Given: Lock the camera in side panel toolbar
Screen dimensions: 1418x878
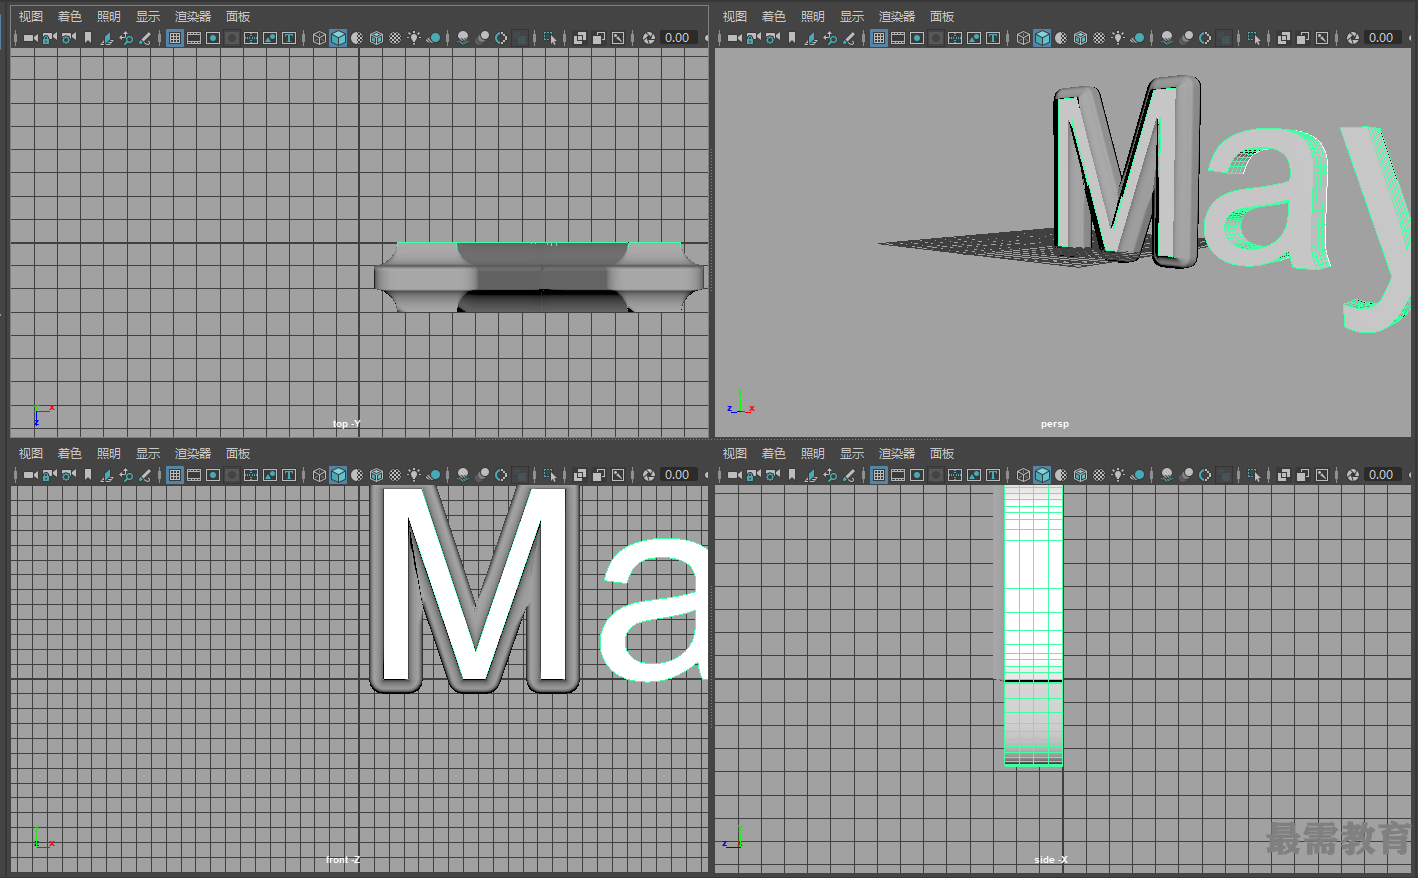Looking at the screenshot, I should 753,475.
